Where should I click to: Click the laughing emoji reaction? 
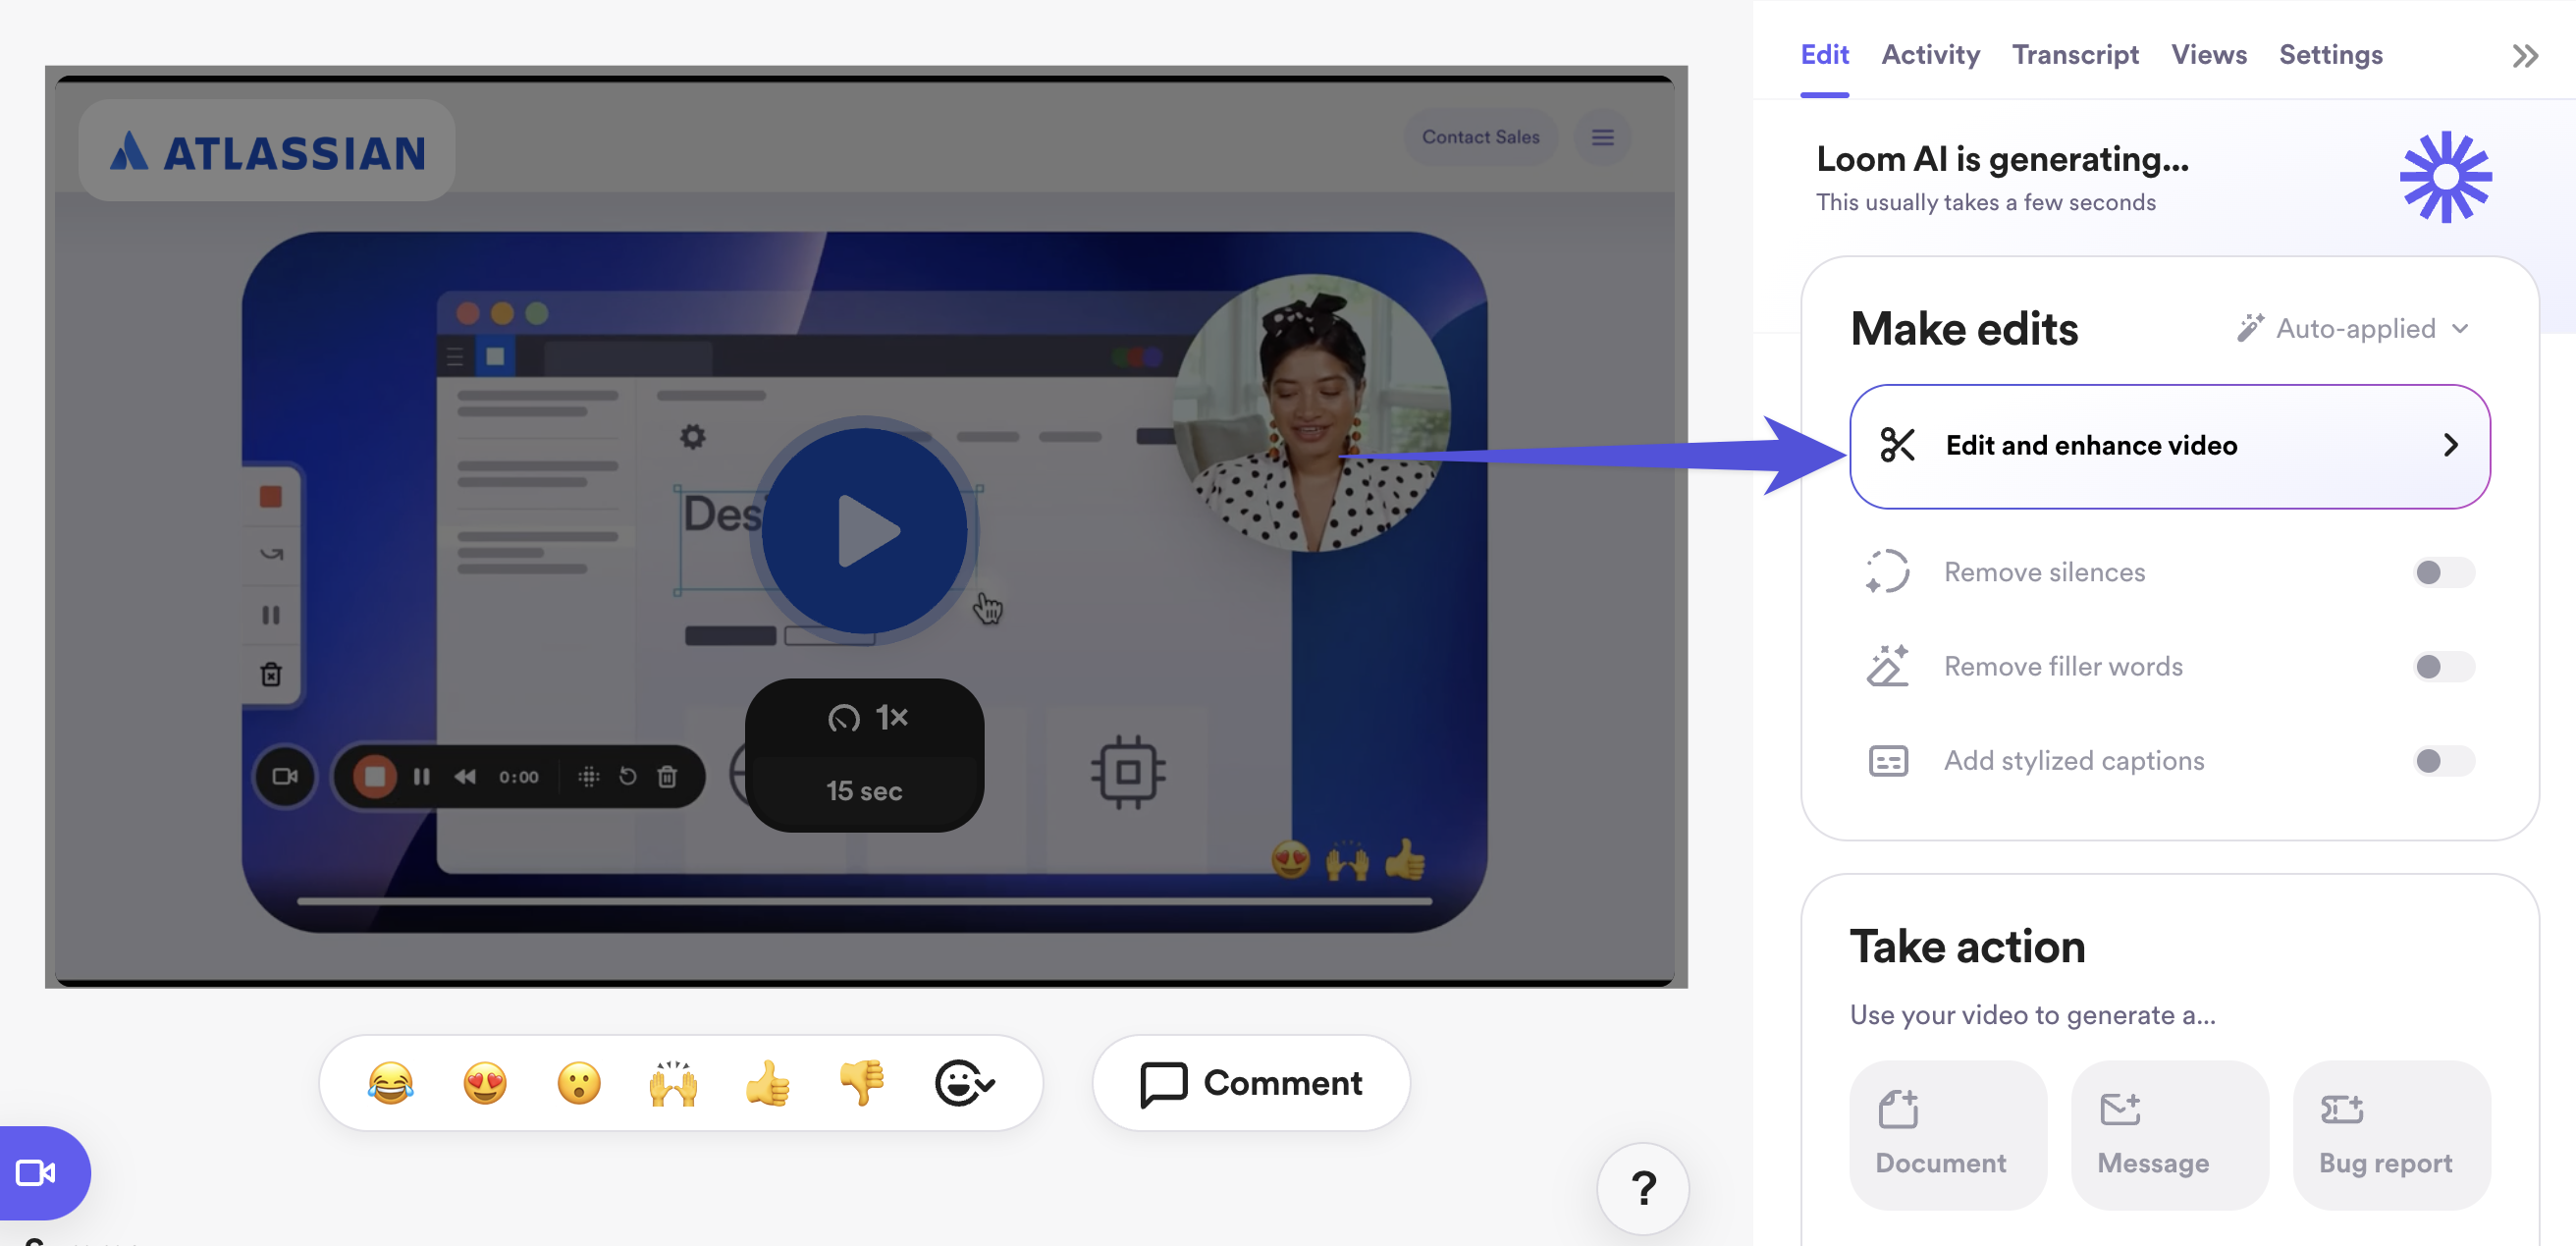pyautogui.click(x=390, y=1083)
